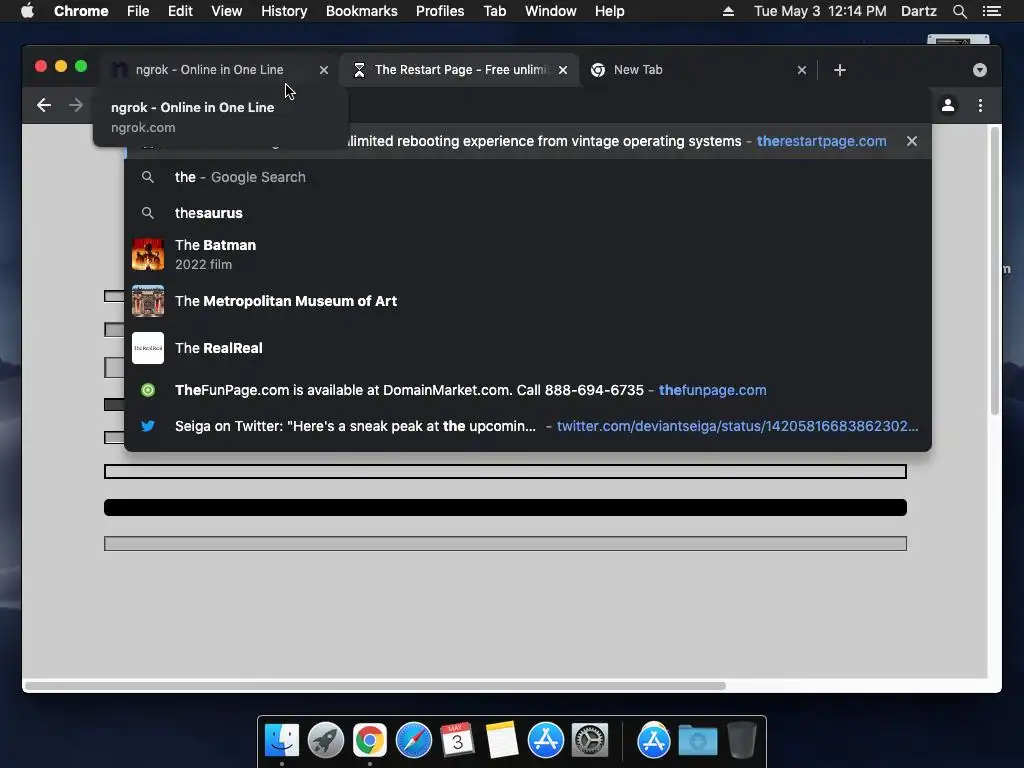Close the ngrok tab
Viewport: 1024px width, 768px height.
click(324, 70)
